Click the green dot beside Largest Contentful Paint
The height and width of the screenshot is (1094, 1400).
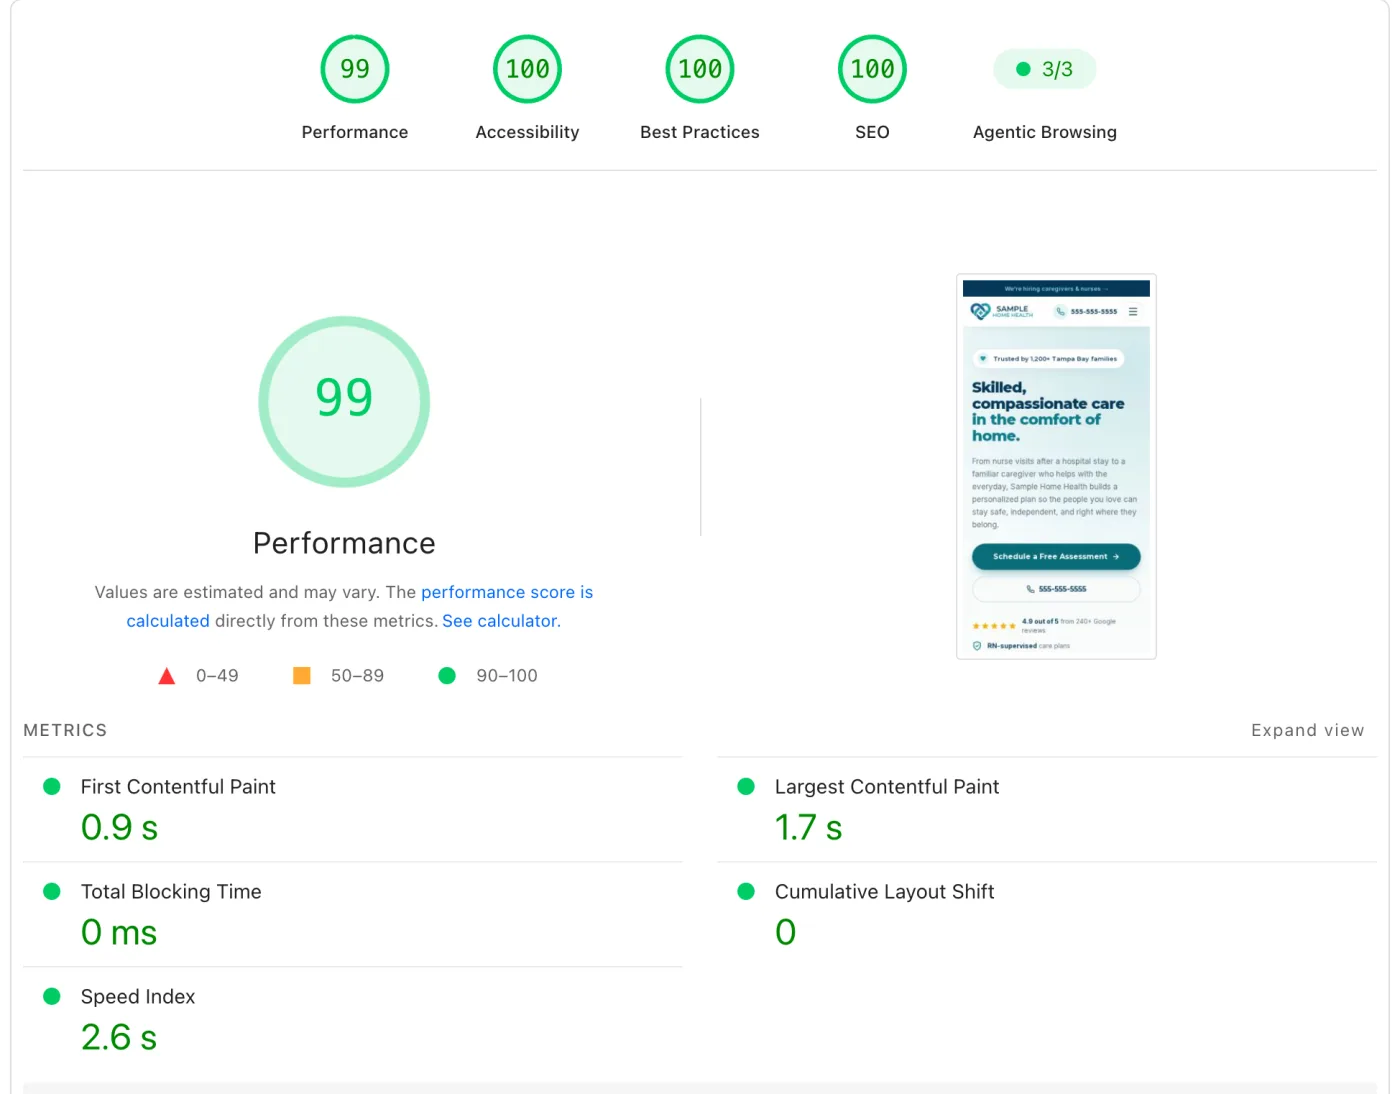(746, 787)
